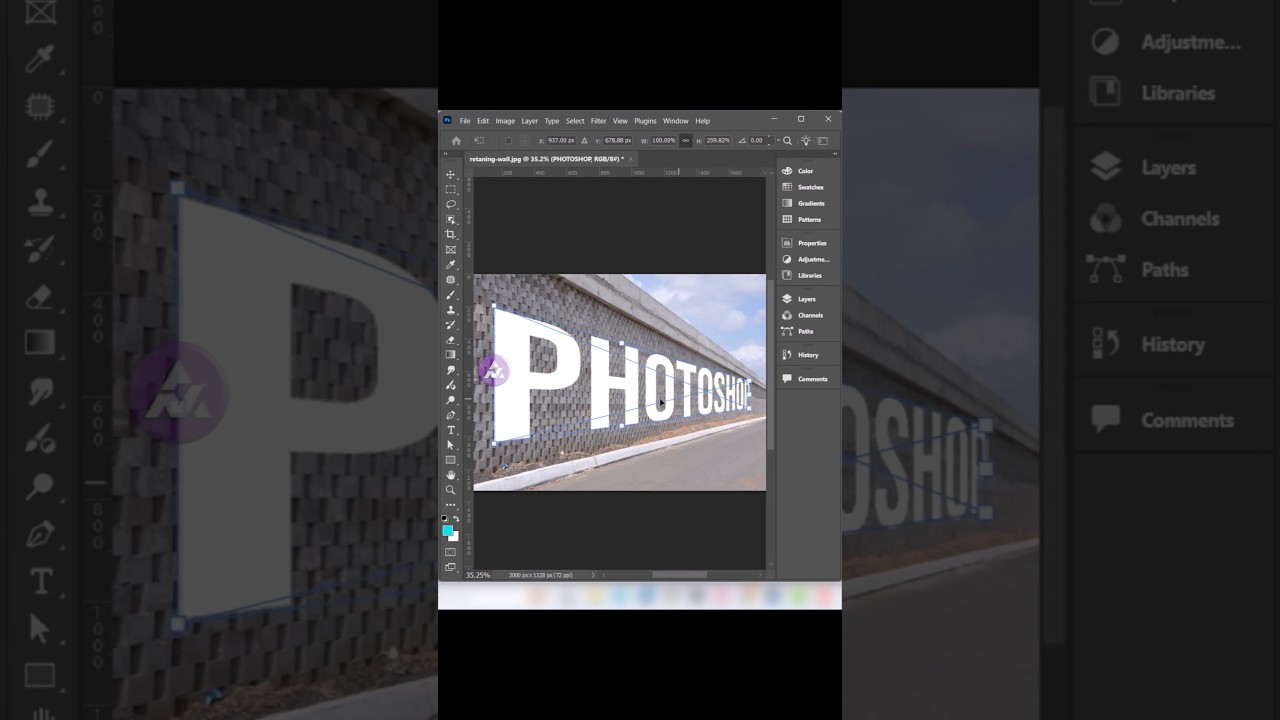
Task: Open the Plugins menu
Action: pyautogui.click(x=645, y=121)
